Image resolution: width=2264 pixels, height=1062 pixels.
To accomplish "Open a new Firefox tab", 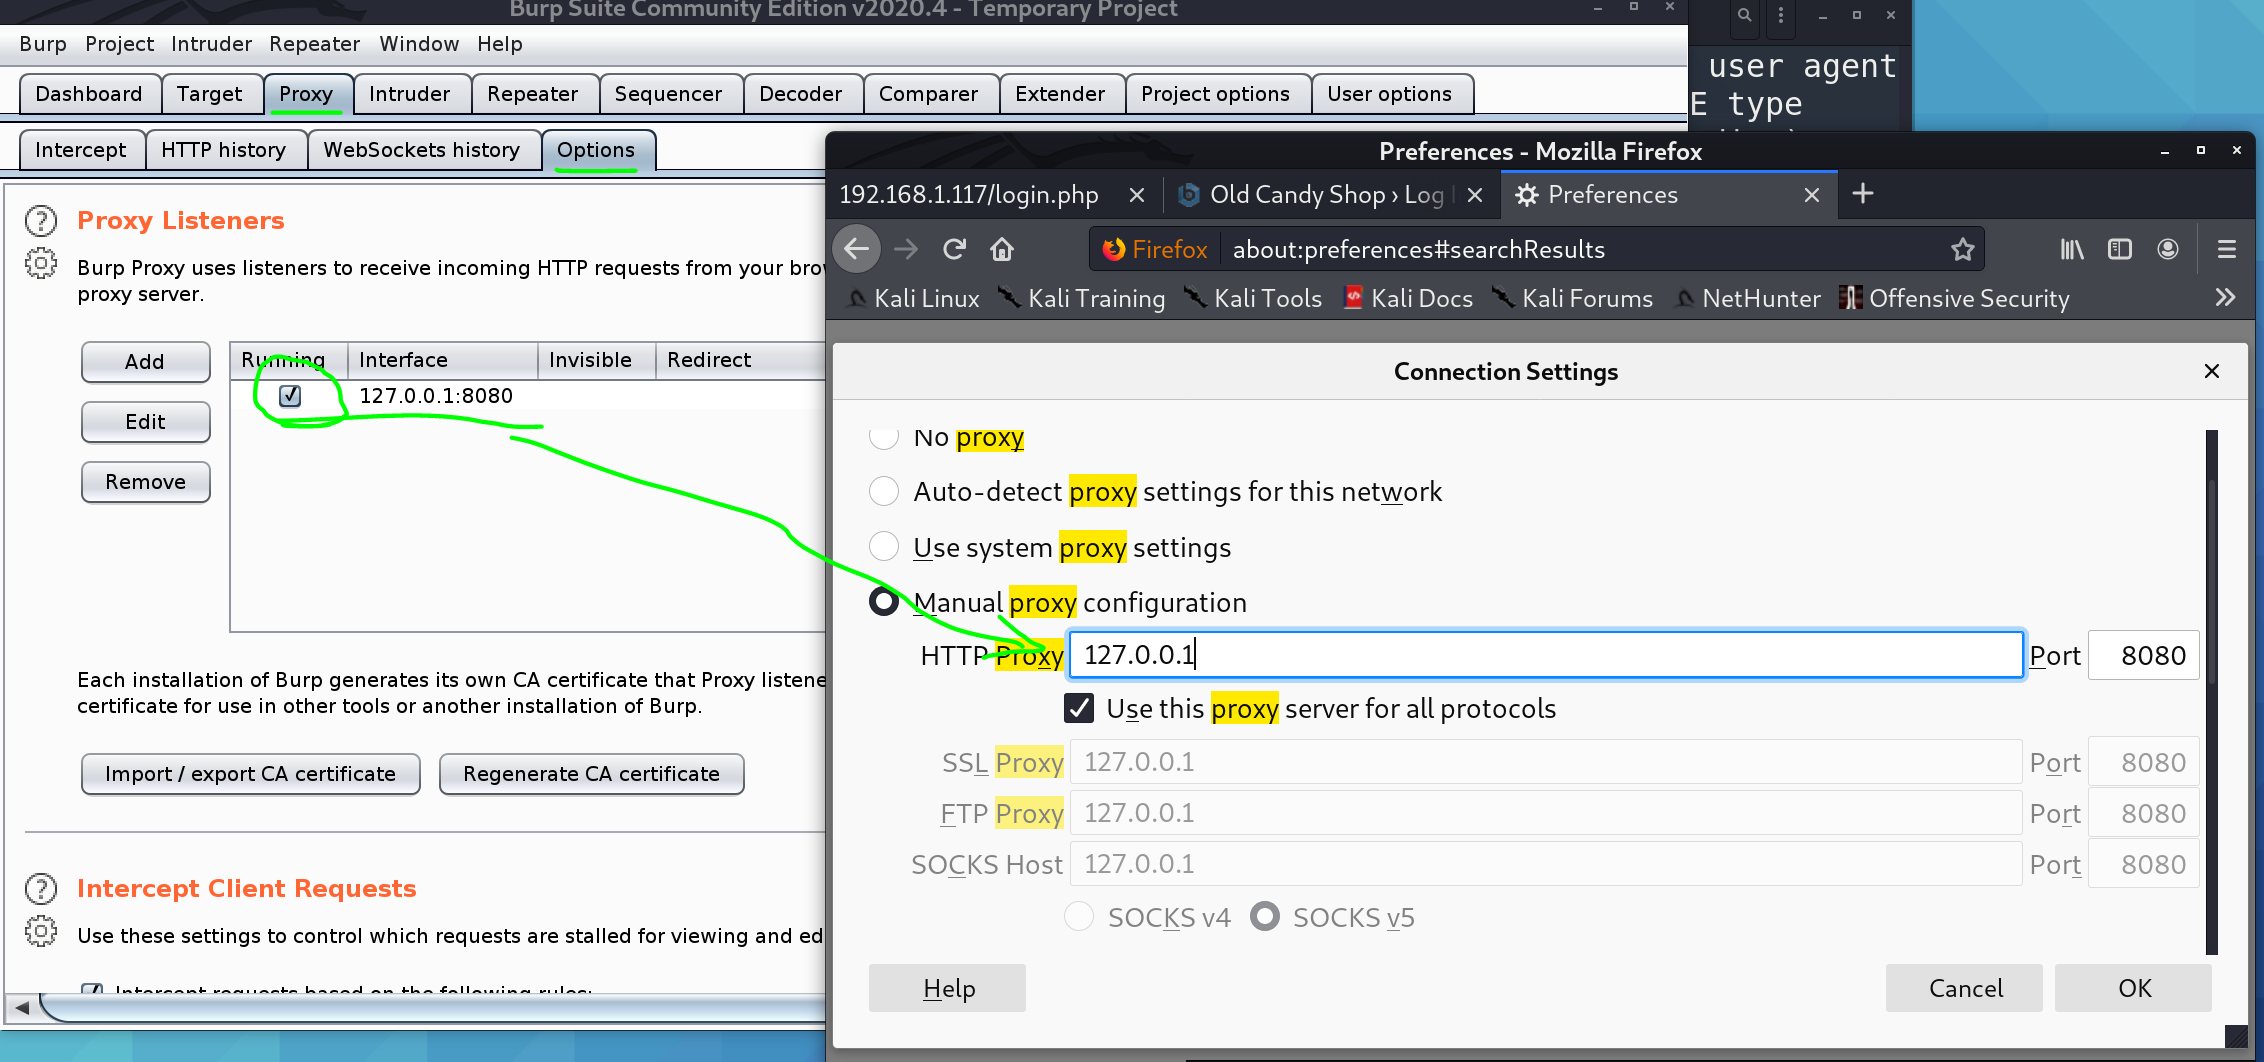I will tap(1862, 194).
